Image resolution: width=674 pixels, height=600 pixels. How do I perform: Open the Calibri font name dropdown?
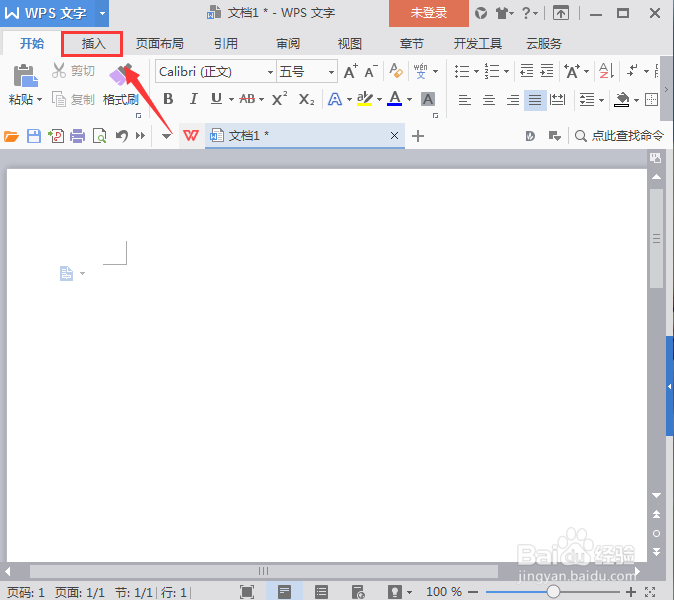click(x=270, y=72)
